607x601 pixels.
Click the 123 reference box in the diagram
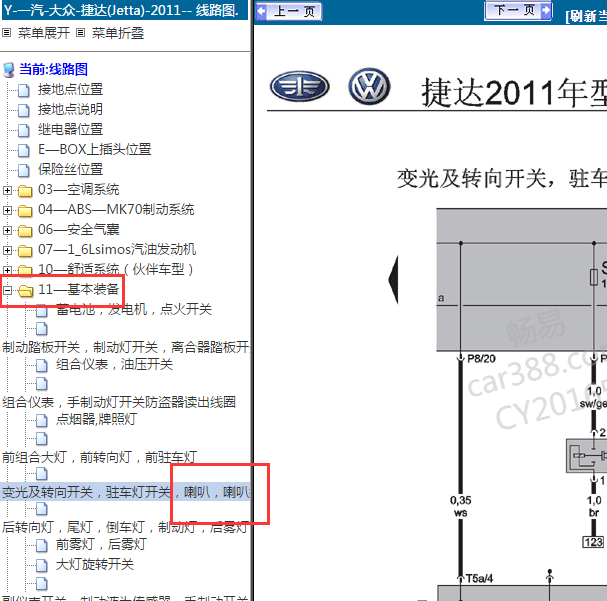(593, 542)
